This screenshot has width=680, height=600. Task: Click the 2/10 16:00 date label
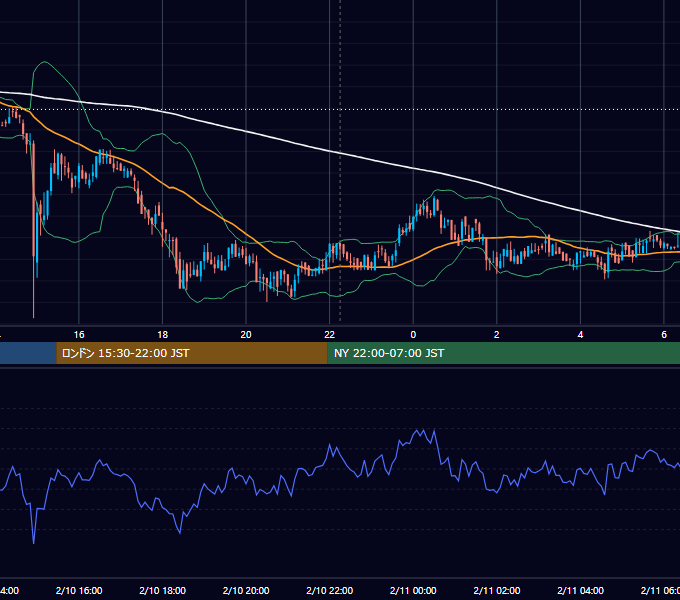point(79,590)
